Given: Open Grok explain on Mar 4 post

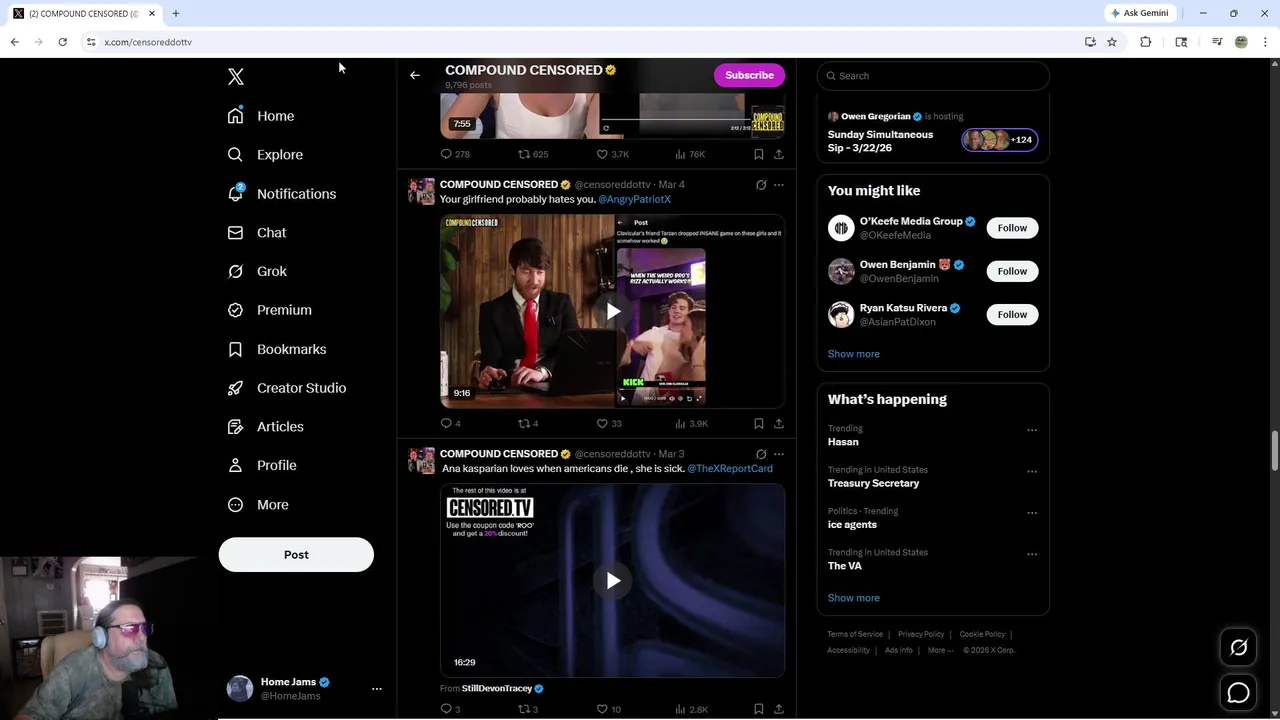Looking at the screenshot, I should click(761, 185).
